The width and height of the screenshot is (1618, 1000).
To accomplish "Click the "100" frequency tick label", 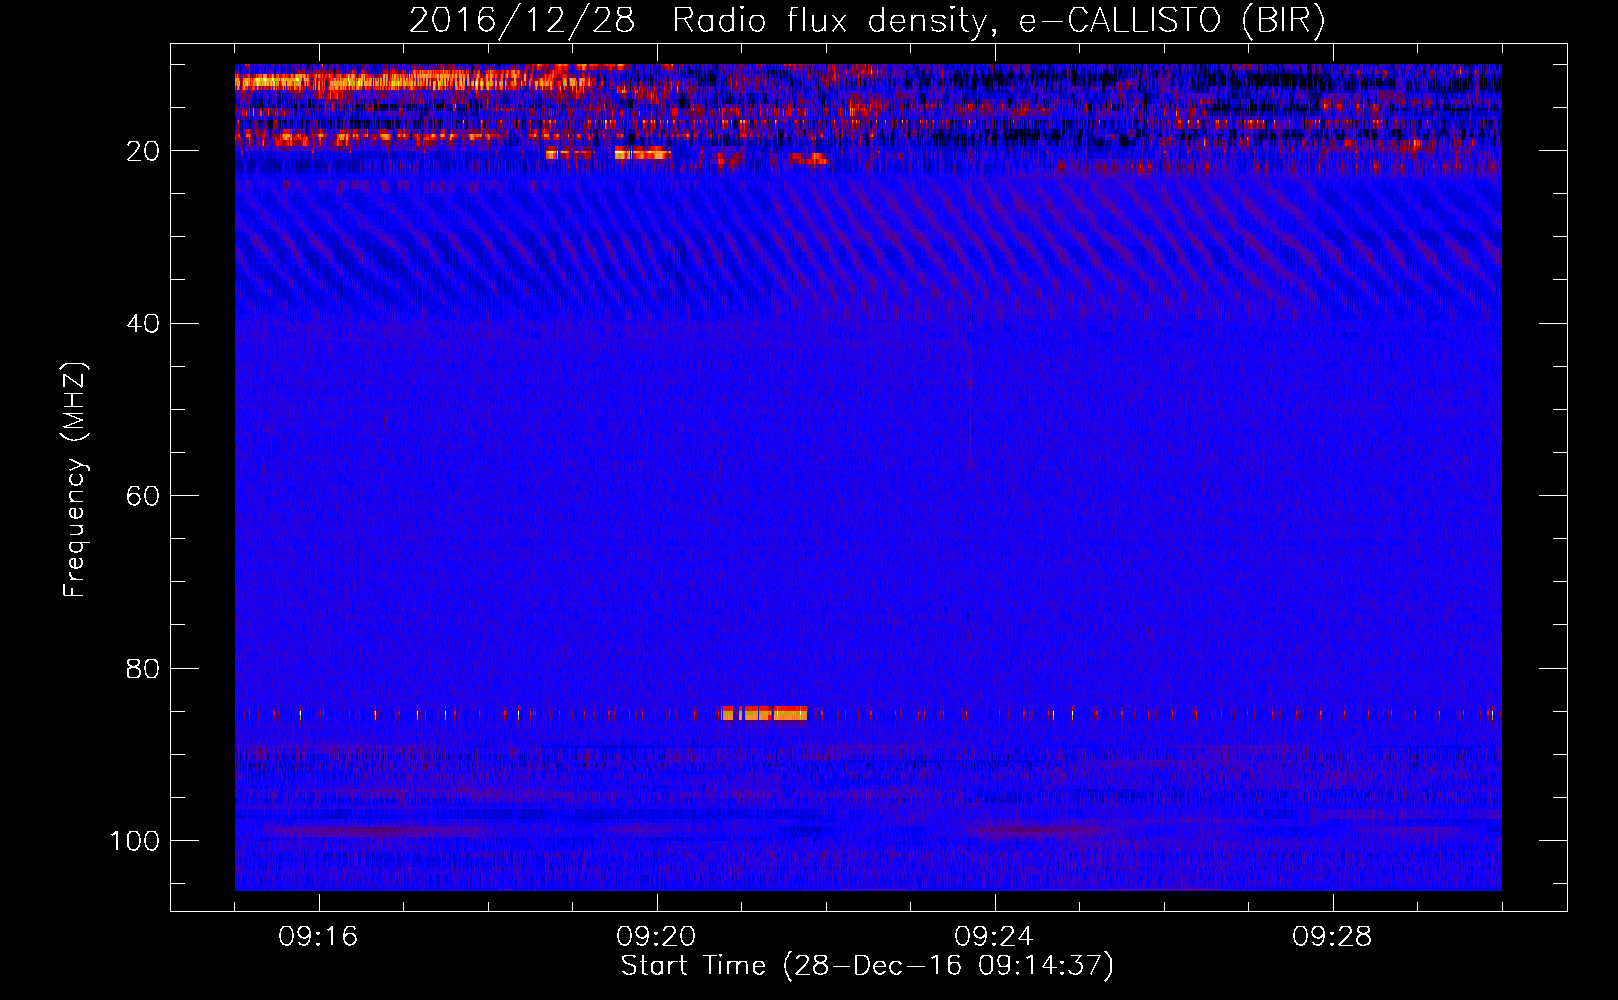I will click(x=135, y=841).
